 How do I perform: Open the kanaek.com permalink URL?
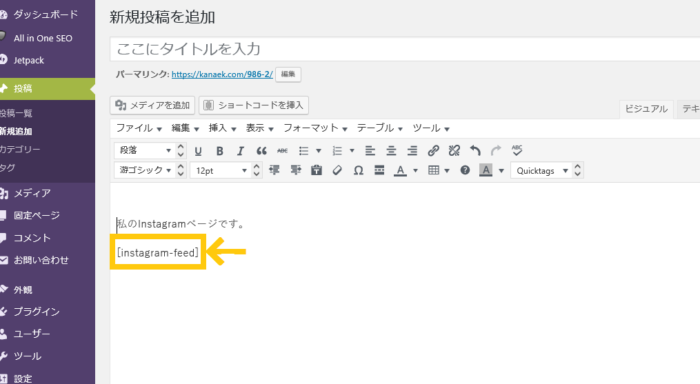point(222,74)
